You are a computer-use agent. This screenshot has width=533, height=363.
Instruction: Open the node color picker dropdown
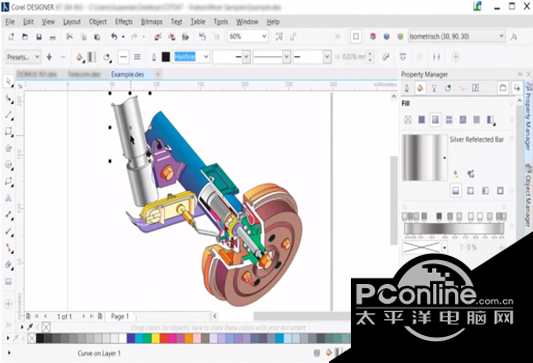point(445,248)
